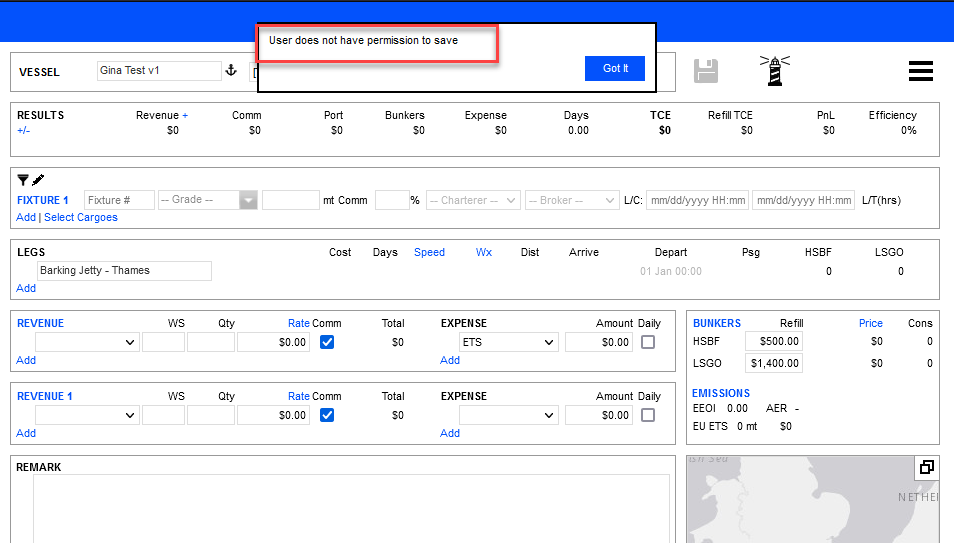Screen dimensions: 954x543
Task: Toggle the Comm checkbox in the Revenue row
Action: coord(327,342)
